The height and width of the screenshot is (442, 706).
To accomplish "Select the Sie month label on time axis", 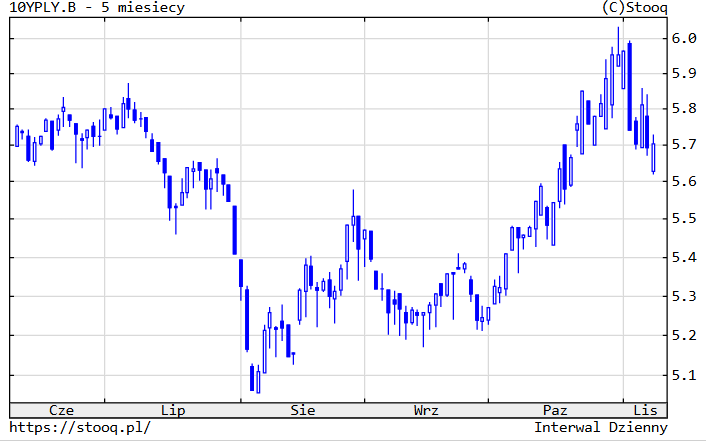I will (302, 410).
